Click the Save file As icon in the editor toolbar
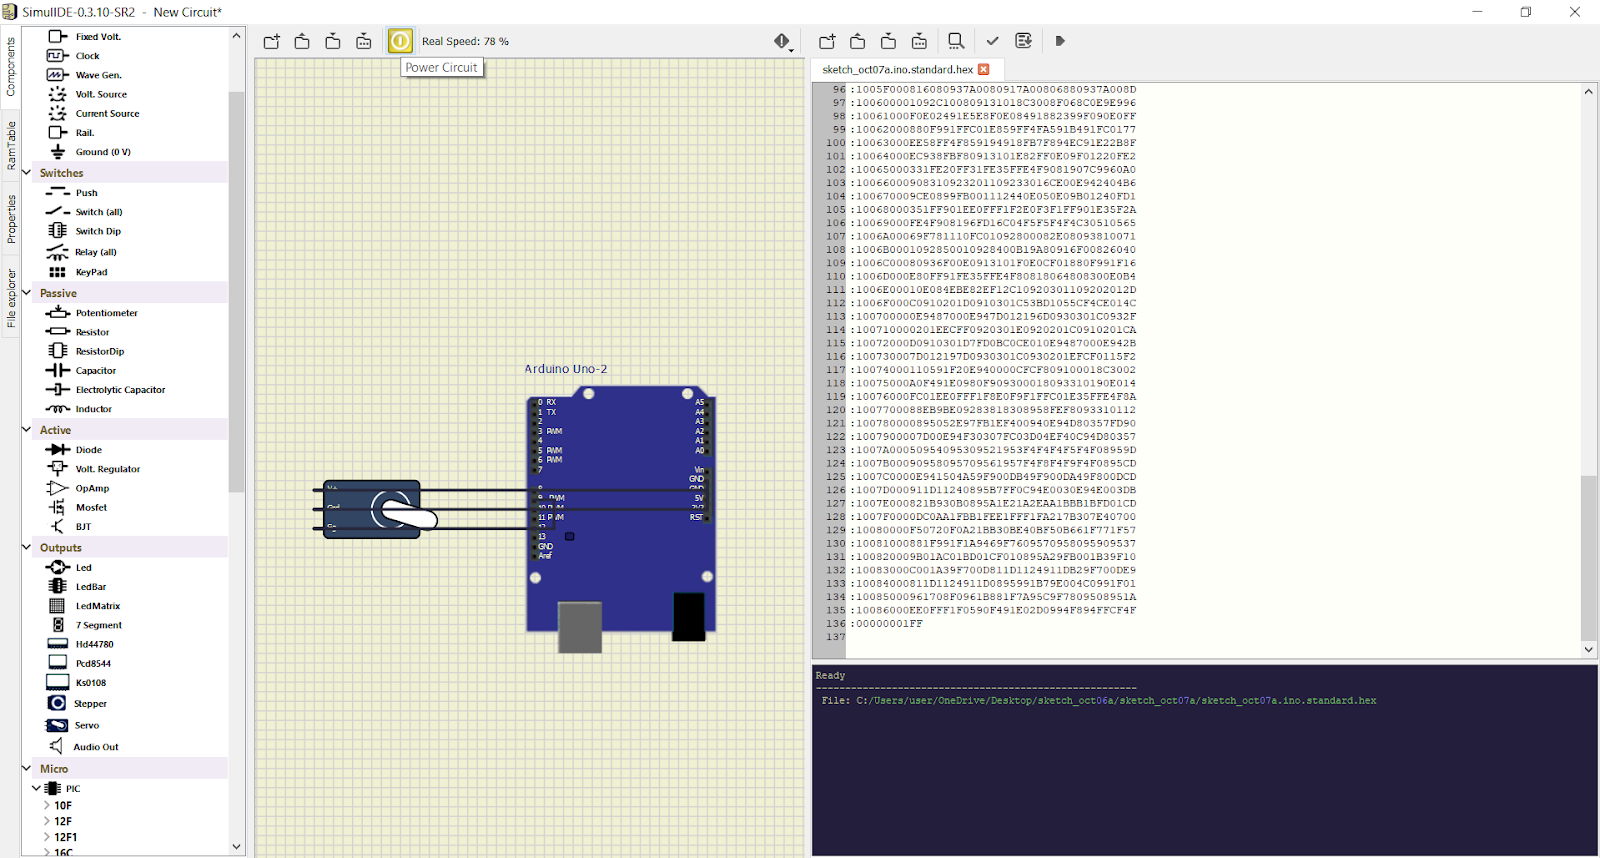The image size is (1600, 858). pos(919,41)
